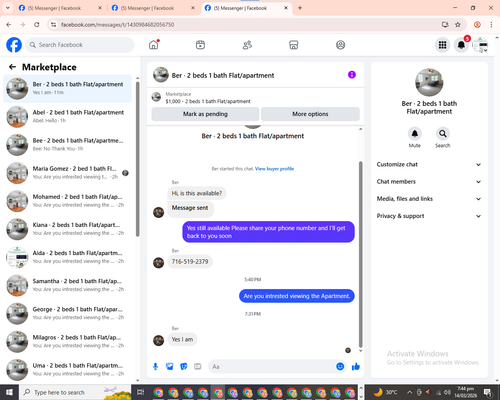
Task: Open the notifications bell with badge
Action: click(x=461, y=45)
